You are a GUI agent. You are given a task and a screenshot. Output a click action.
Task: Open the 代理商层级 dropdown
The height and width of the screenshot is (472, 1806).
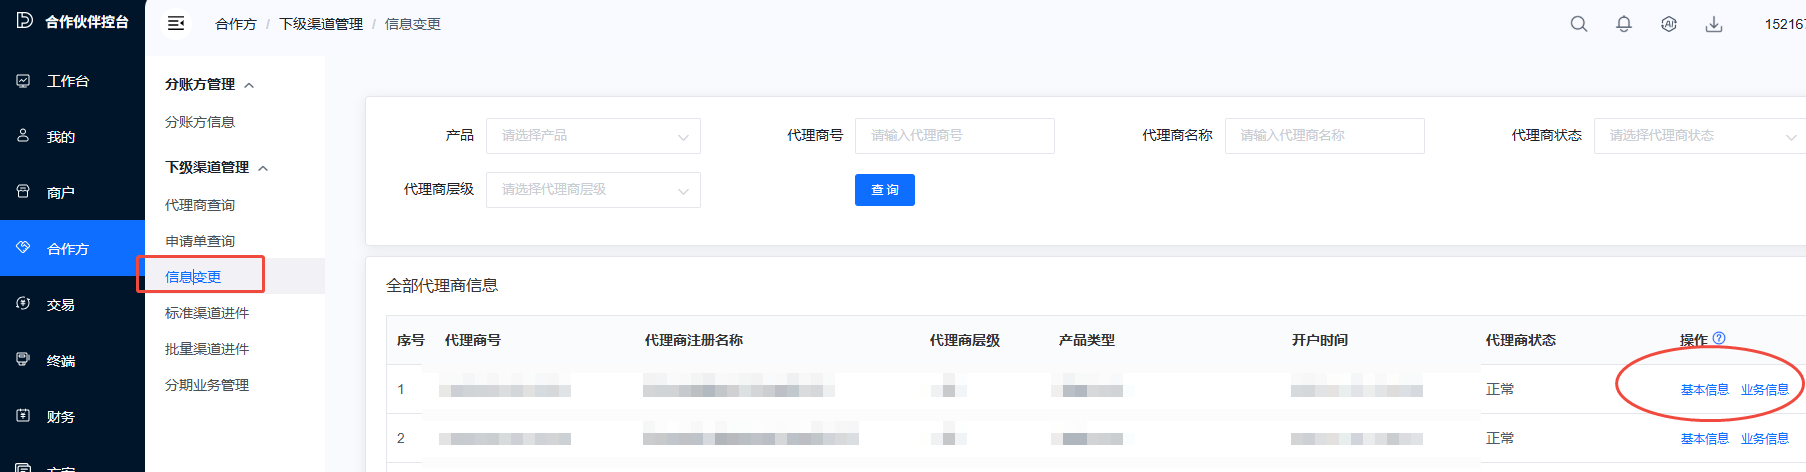(x=593, y=190)
